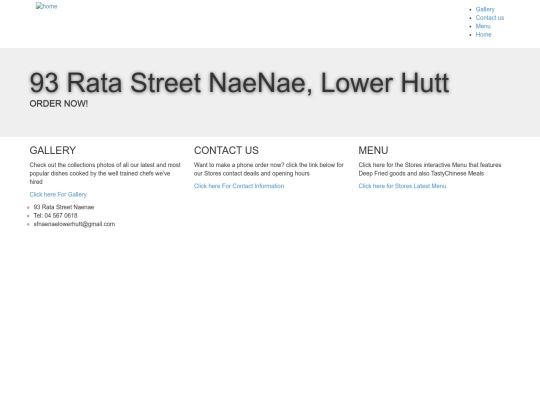Click the paragraph about the Stores interactive Menu
This screenshot has width=540, height=405.
click(430, 169)
